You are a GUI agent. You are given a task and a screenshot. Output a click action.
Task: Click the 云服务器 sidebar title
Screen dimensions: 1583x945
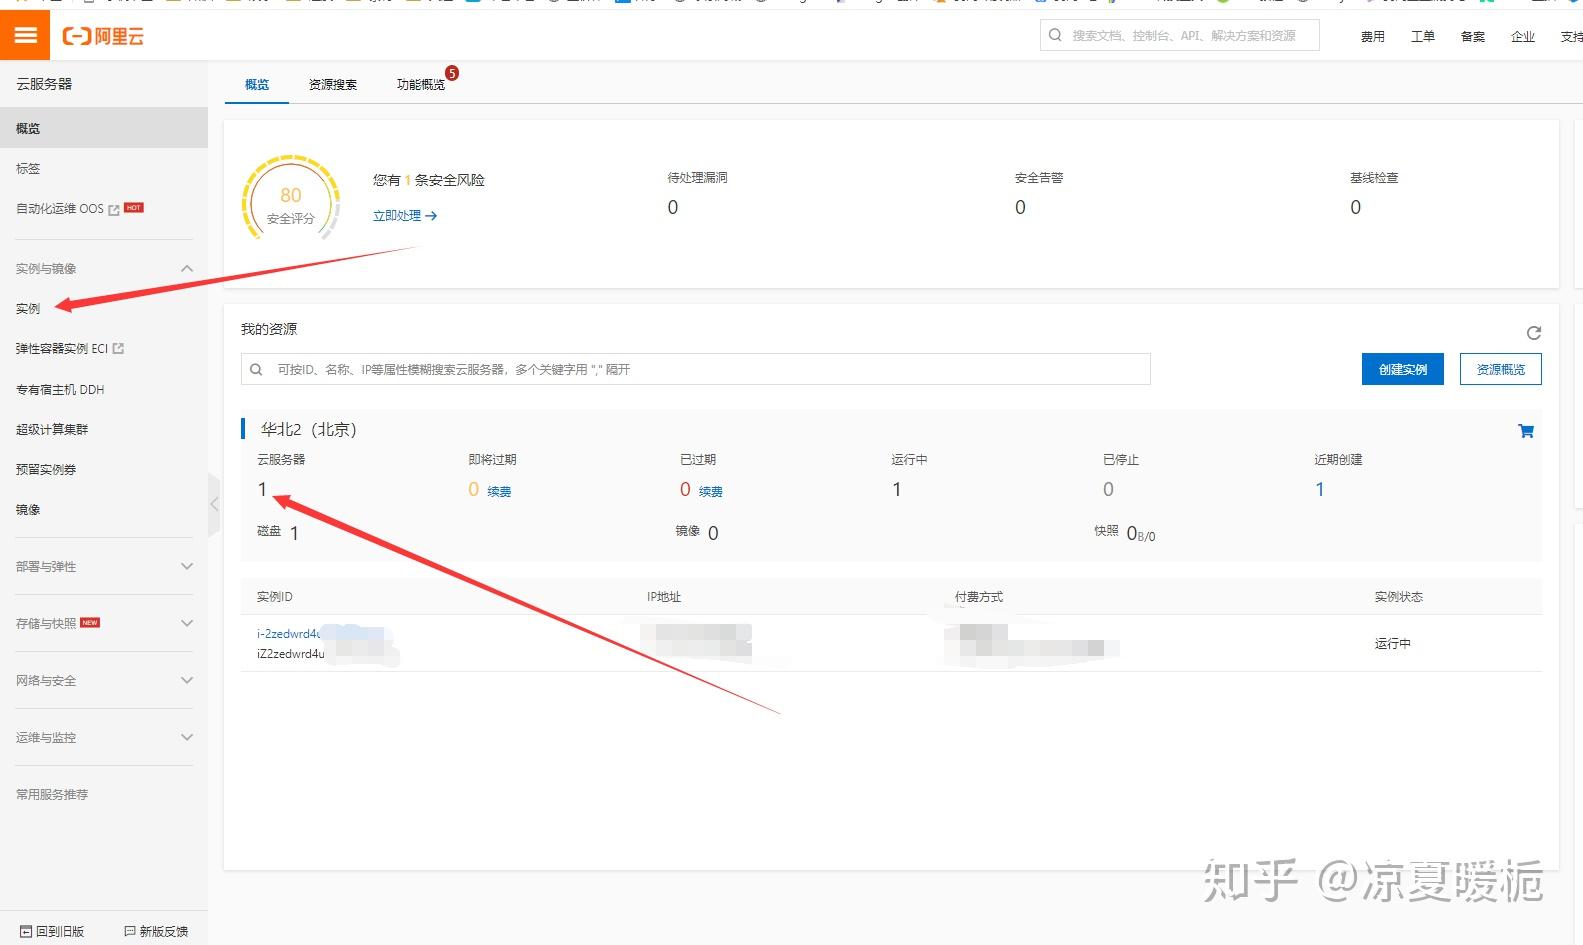point(44,84)
